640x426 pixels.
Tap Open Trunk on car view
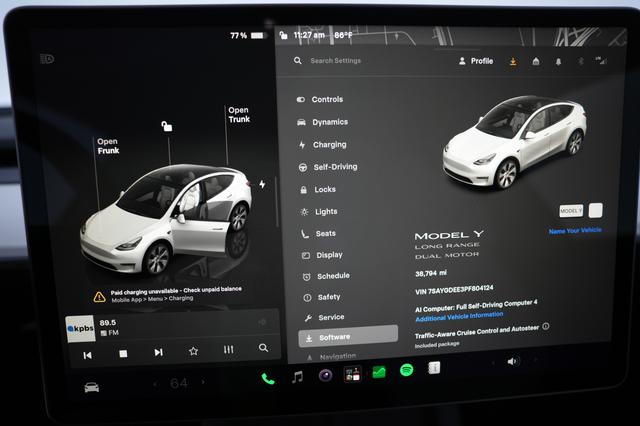239,115
